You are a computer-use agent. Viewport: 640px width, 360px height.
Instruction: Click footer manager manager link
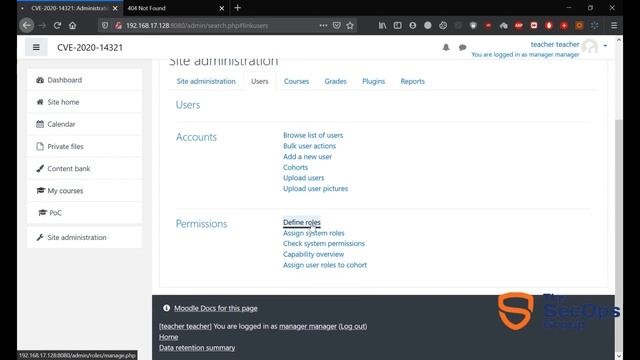tap(308, 326)
